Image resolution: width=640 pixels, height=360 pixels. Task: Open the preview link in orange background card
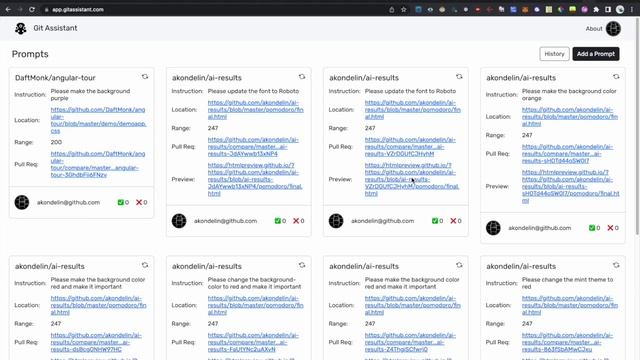(x=571, y=186)
